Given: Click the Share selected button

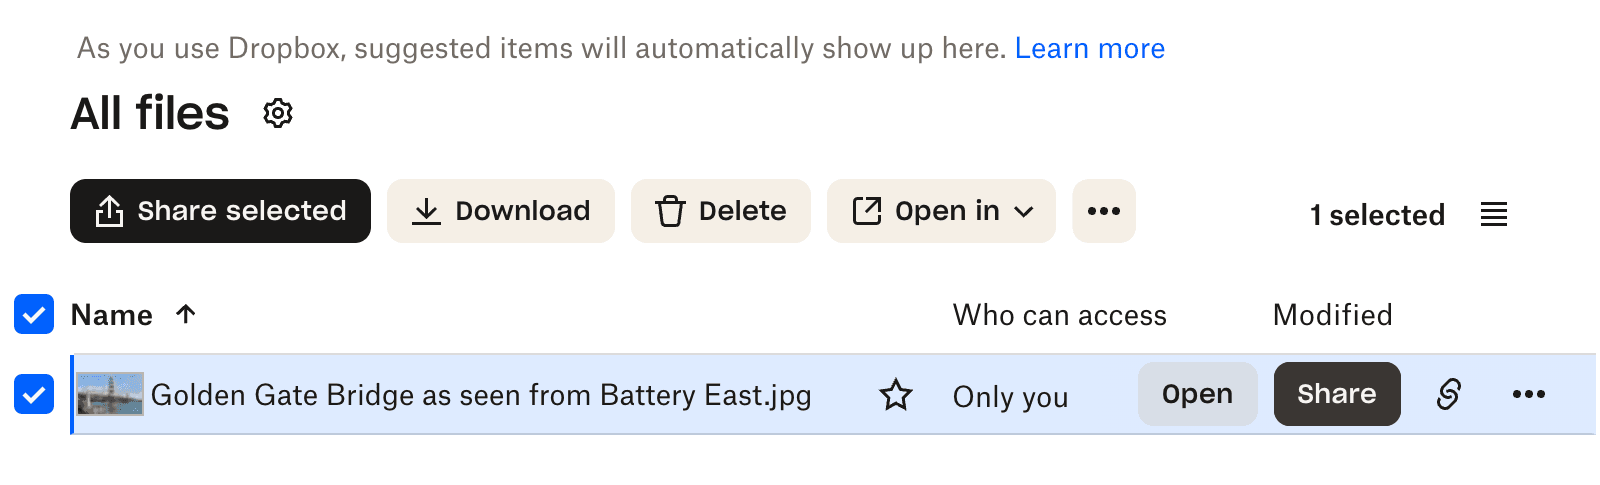Looking at the screenshot, I should tap(220, 211).
